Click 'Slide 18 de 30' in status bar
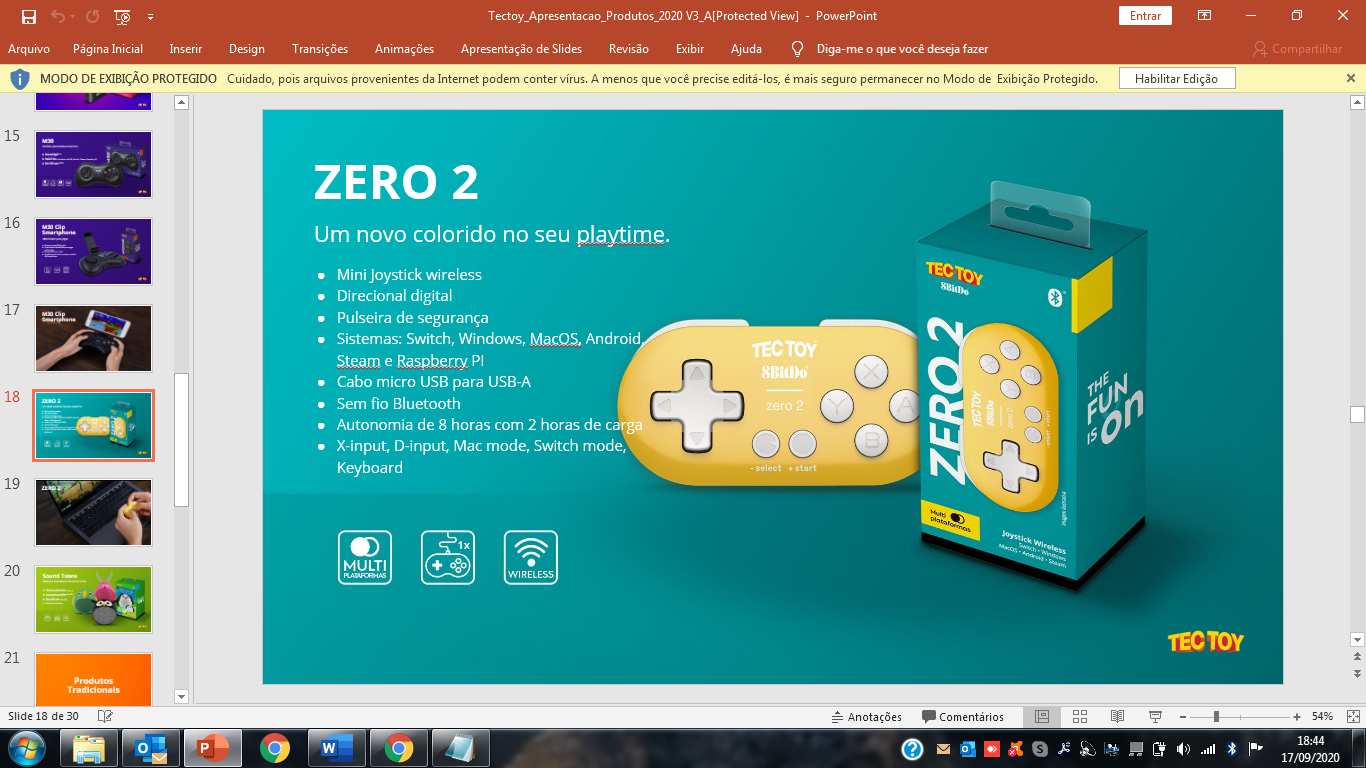Screen dimensions: 1366x768 [43, 716]
